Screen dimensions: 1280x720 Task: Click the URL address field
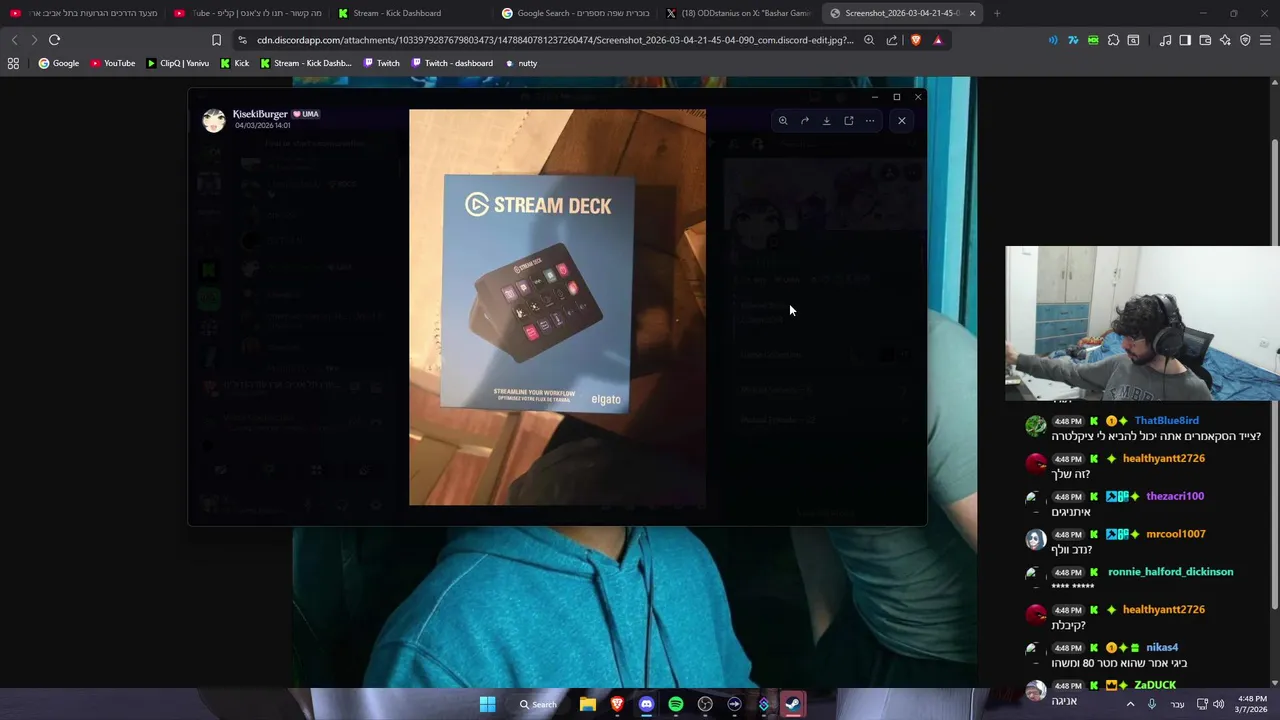pos(555,40)
